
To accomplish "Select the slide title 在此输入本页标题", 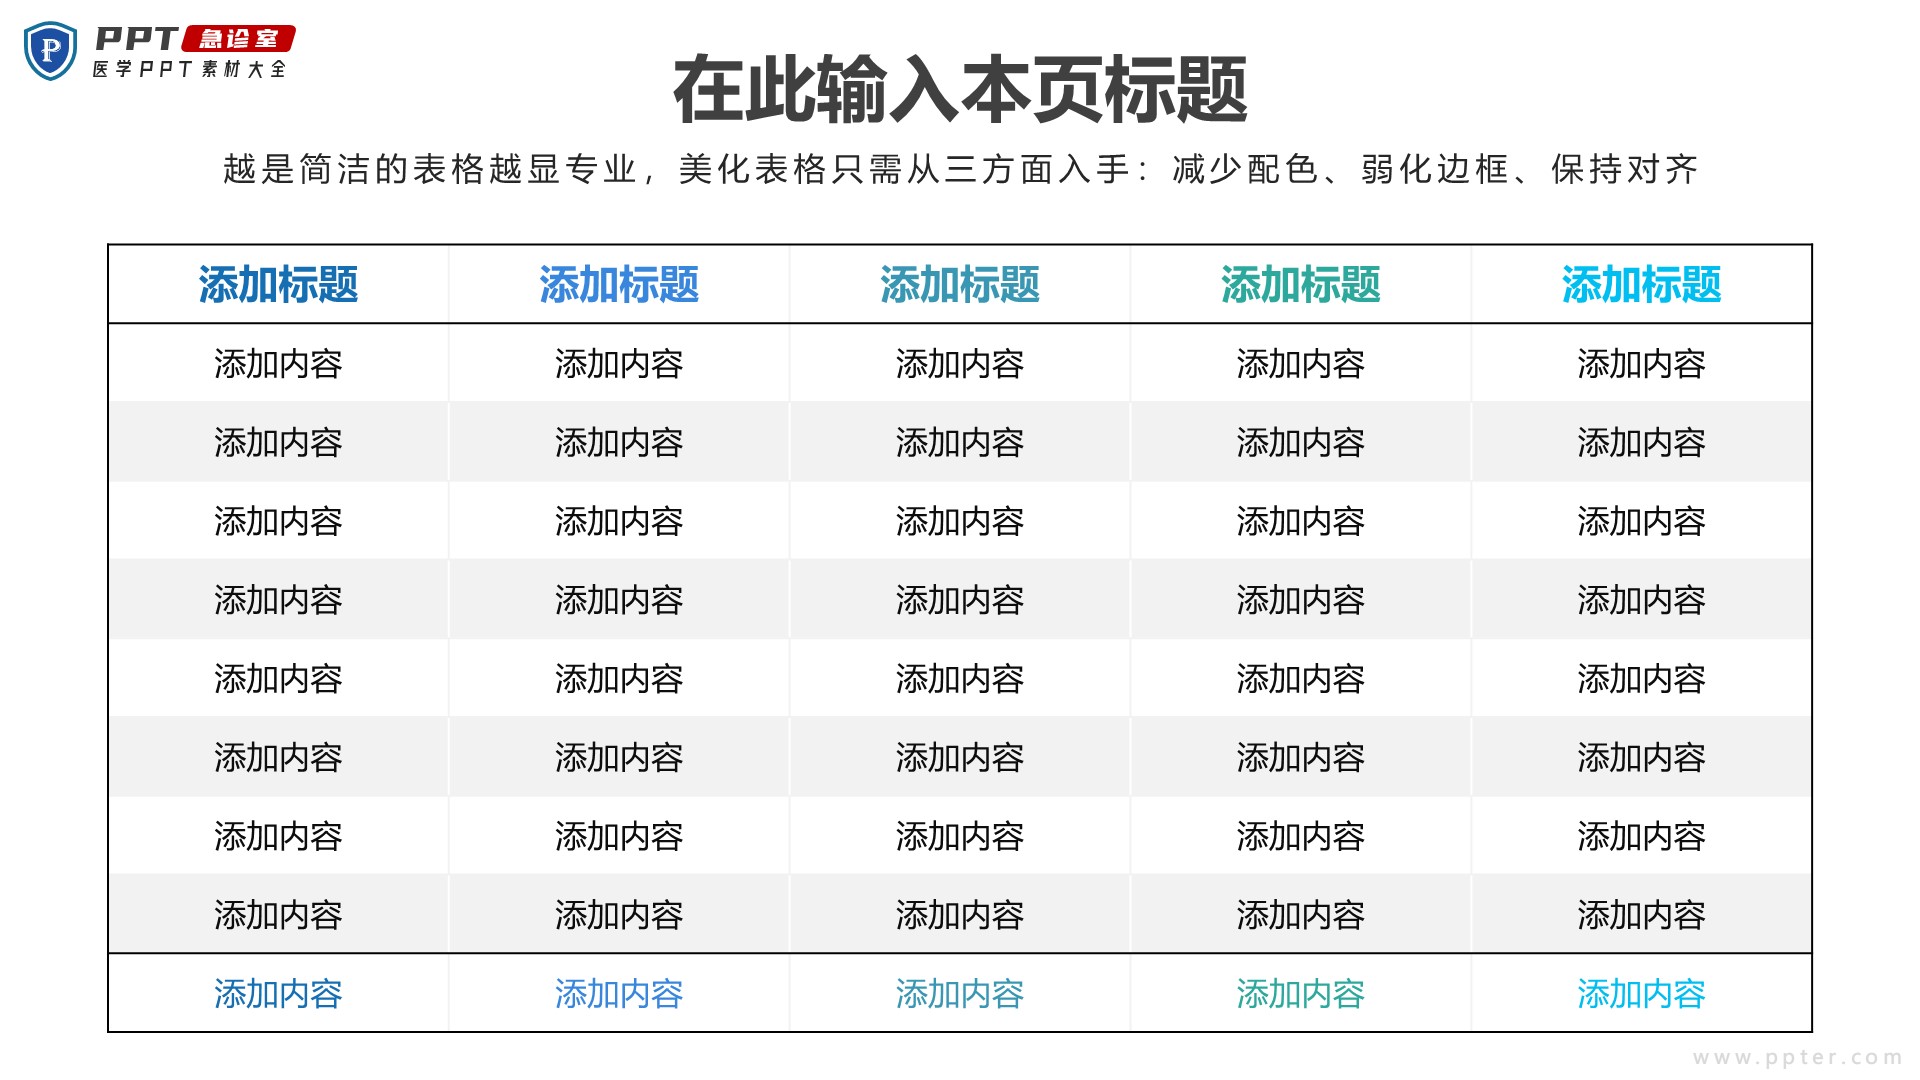I will tap(960, 90).
